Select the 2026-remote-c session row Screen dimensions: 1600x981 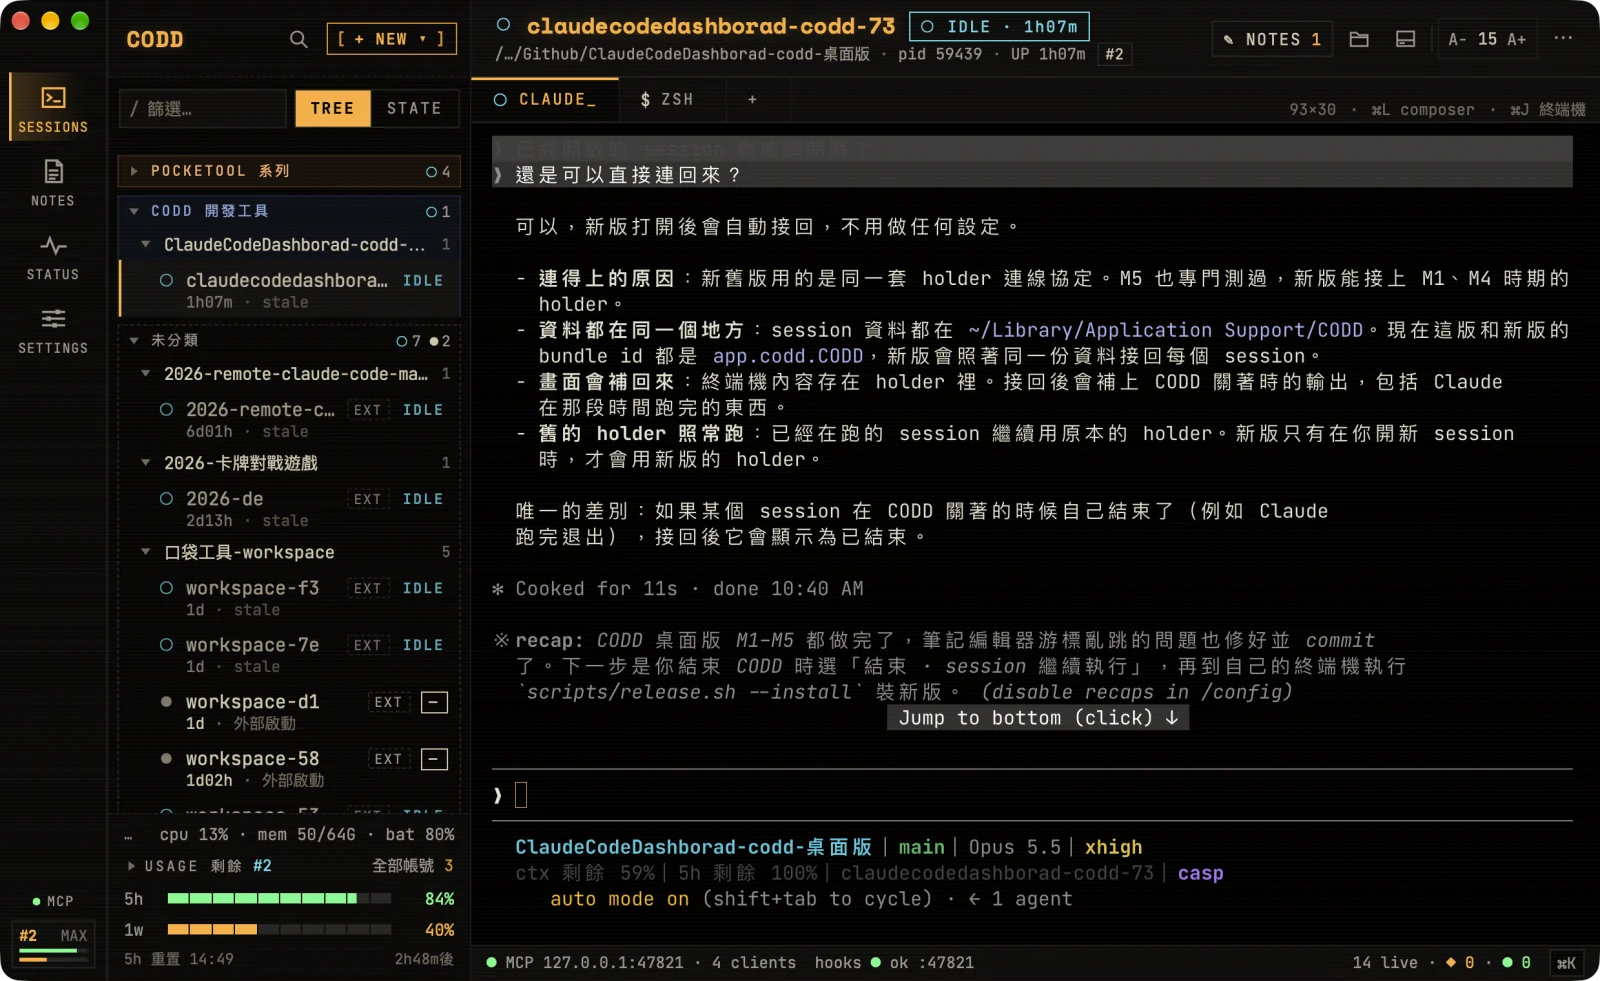click(290, 419)
